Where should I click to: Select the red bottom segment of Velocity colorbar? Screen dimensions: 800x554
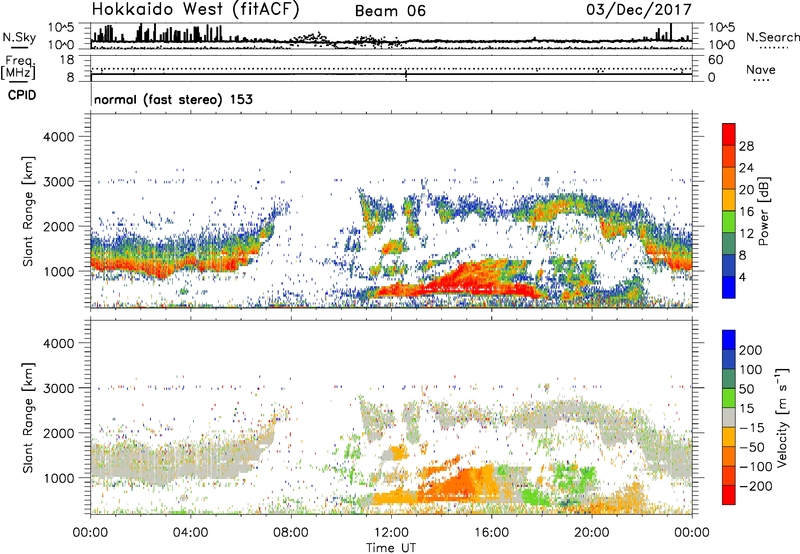pos(729,495)
